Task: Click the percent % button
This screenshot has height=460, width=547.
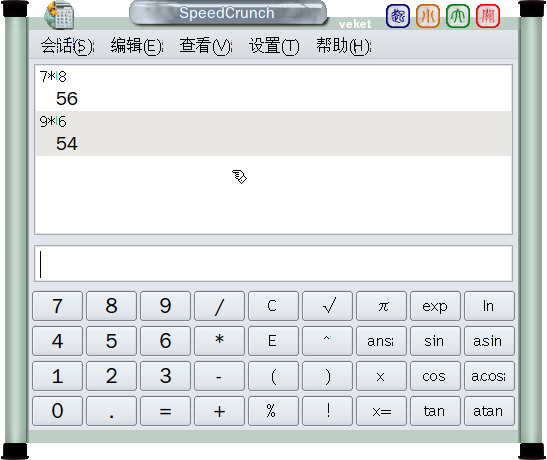Action: pos(274,411)
